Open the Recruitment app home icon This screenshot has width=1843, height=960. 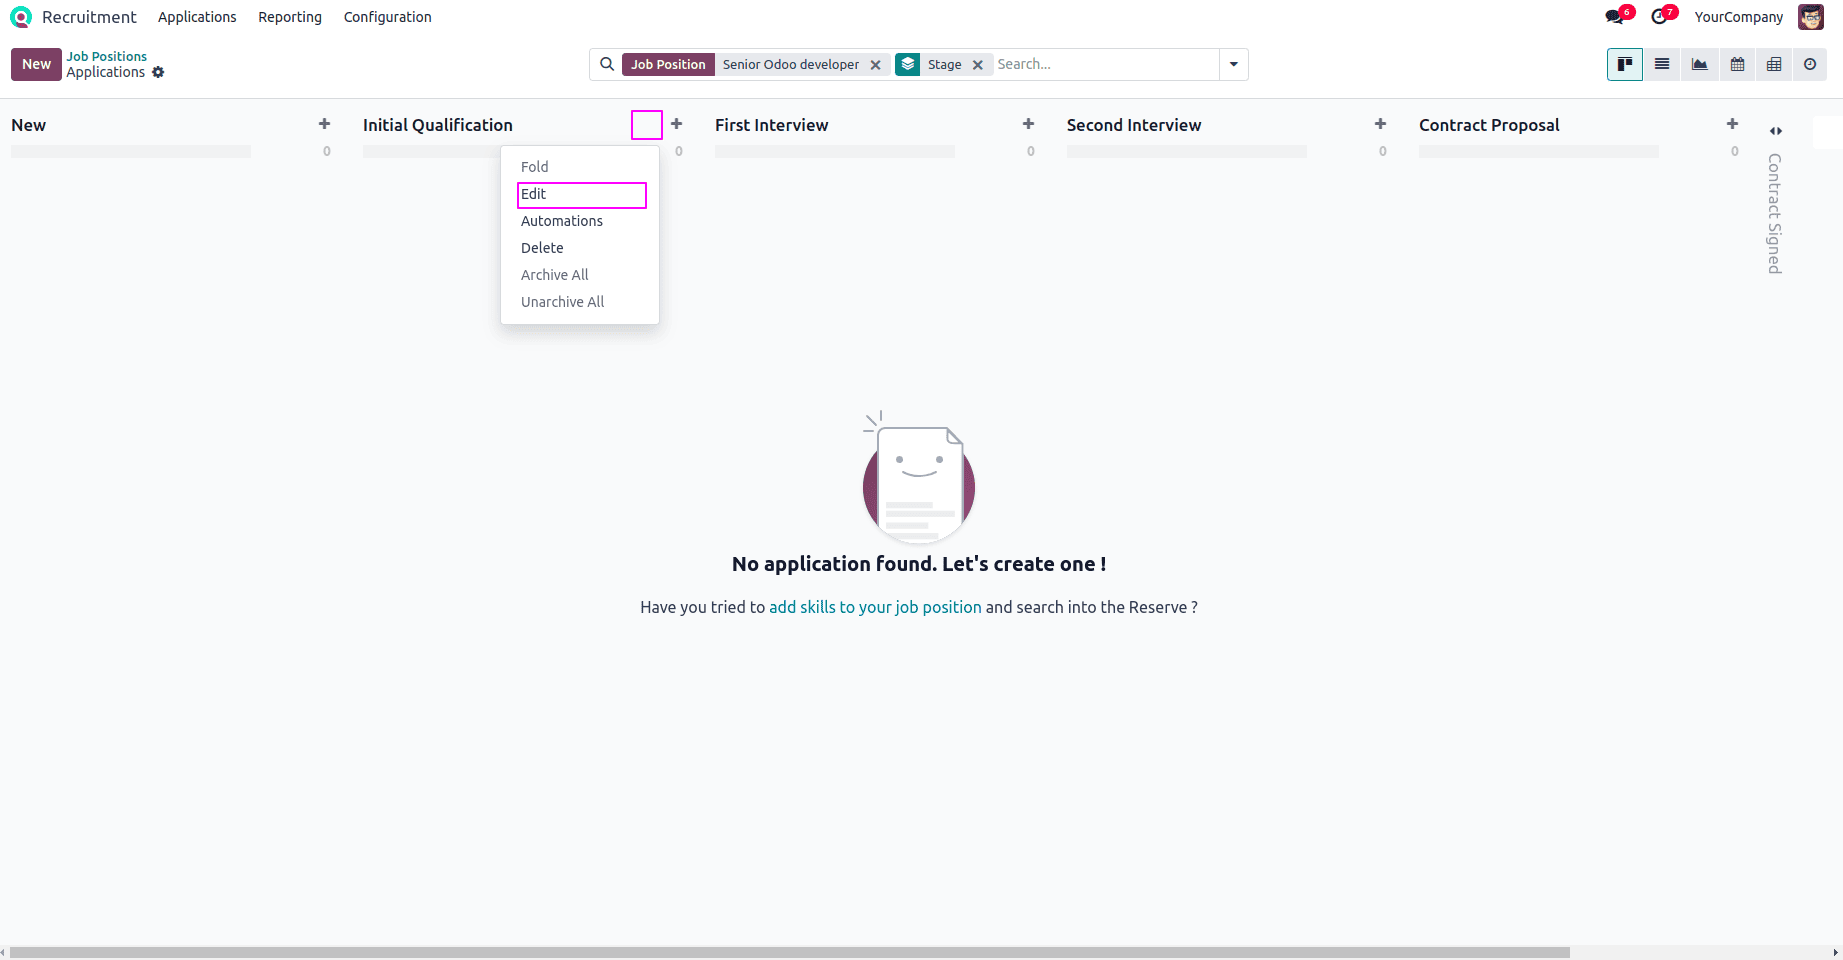coord(21,17)
